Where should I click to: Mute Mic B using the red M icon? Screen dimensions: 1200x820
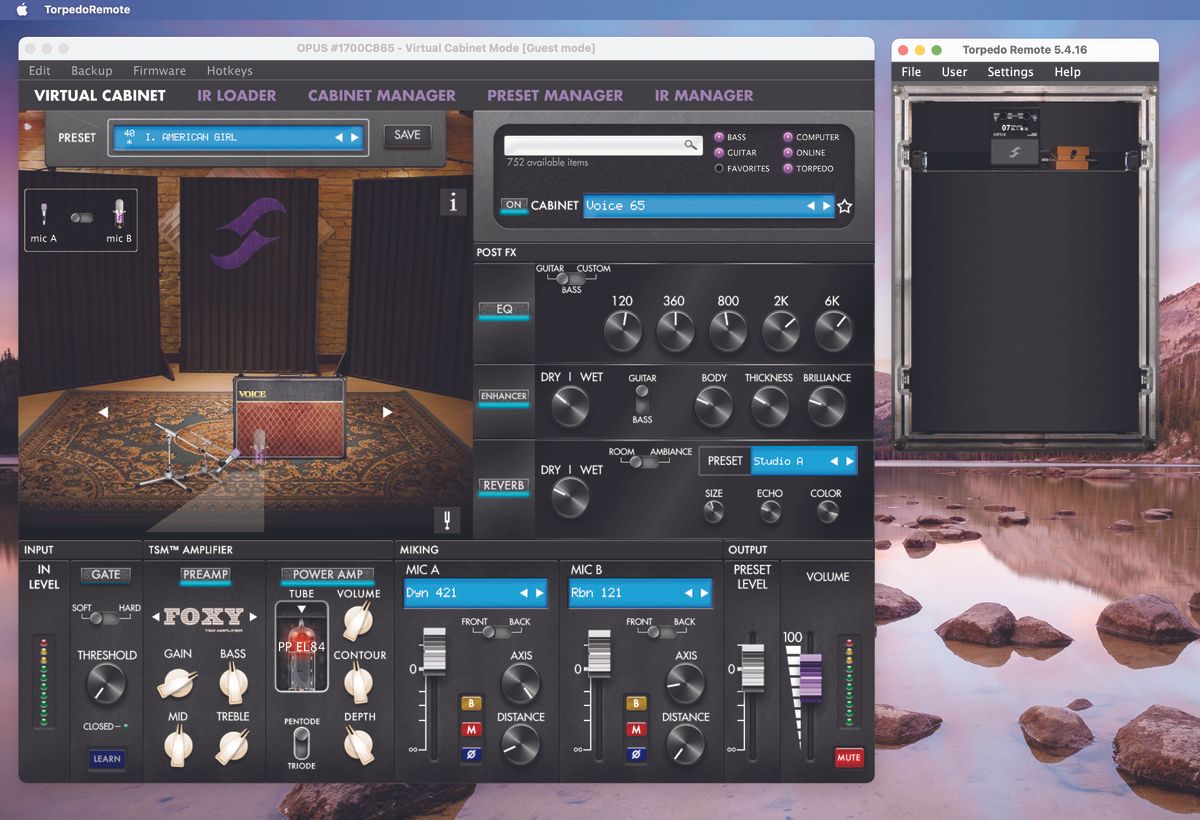pos(635,730)
